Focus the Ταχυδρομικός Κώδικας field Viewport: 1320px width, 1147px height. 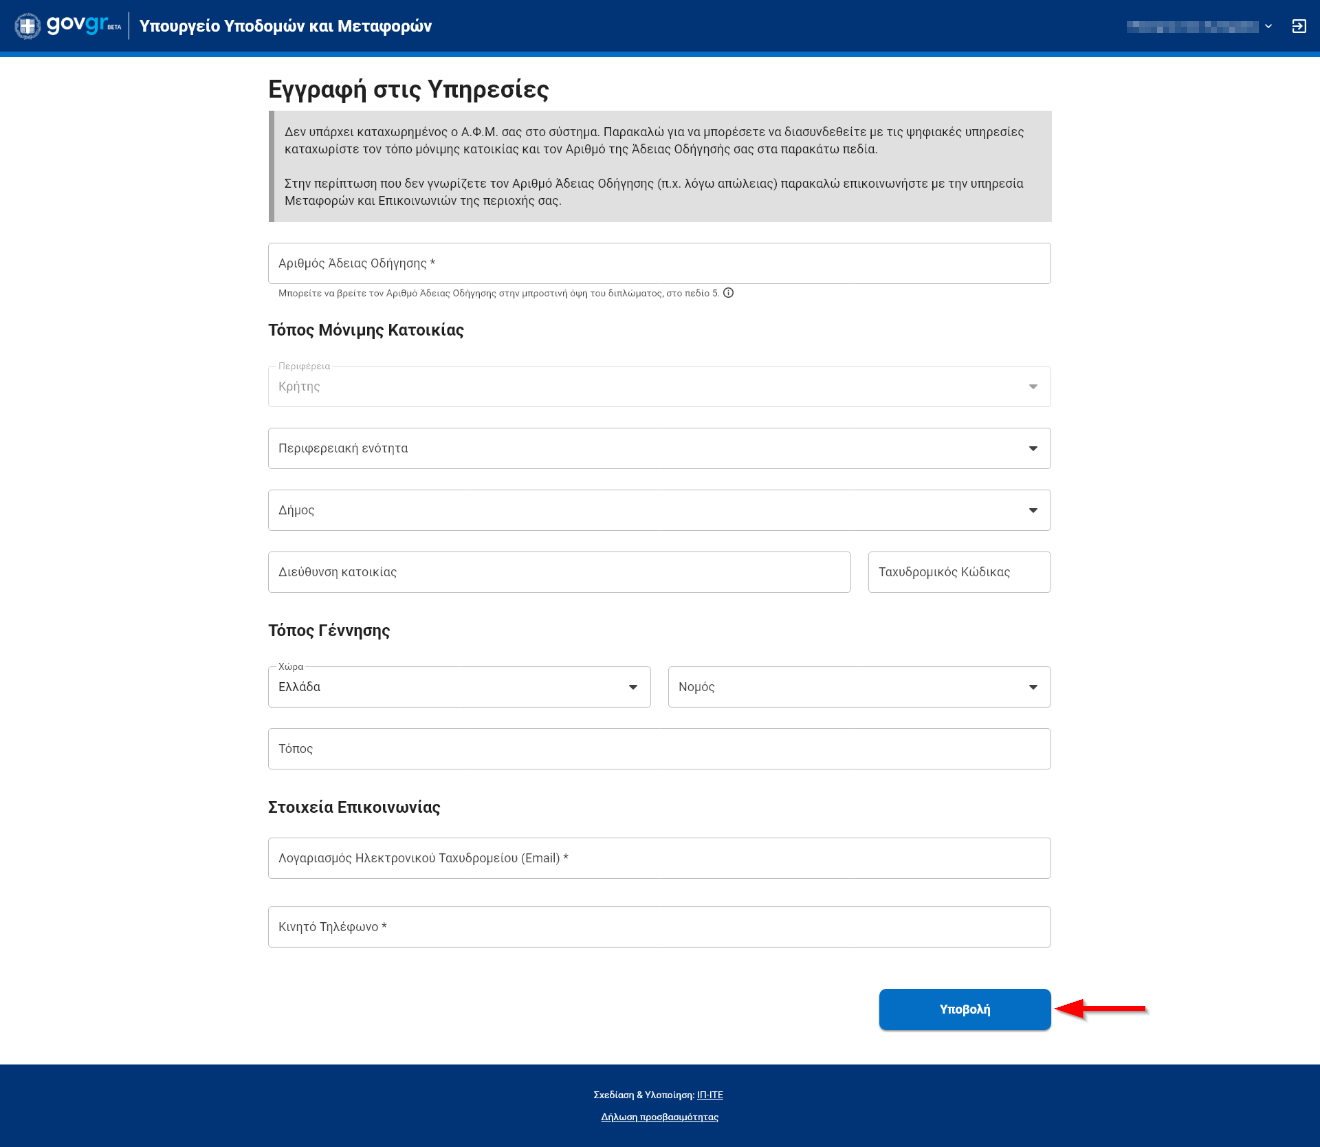pos(959,572)
